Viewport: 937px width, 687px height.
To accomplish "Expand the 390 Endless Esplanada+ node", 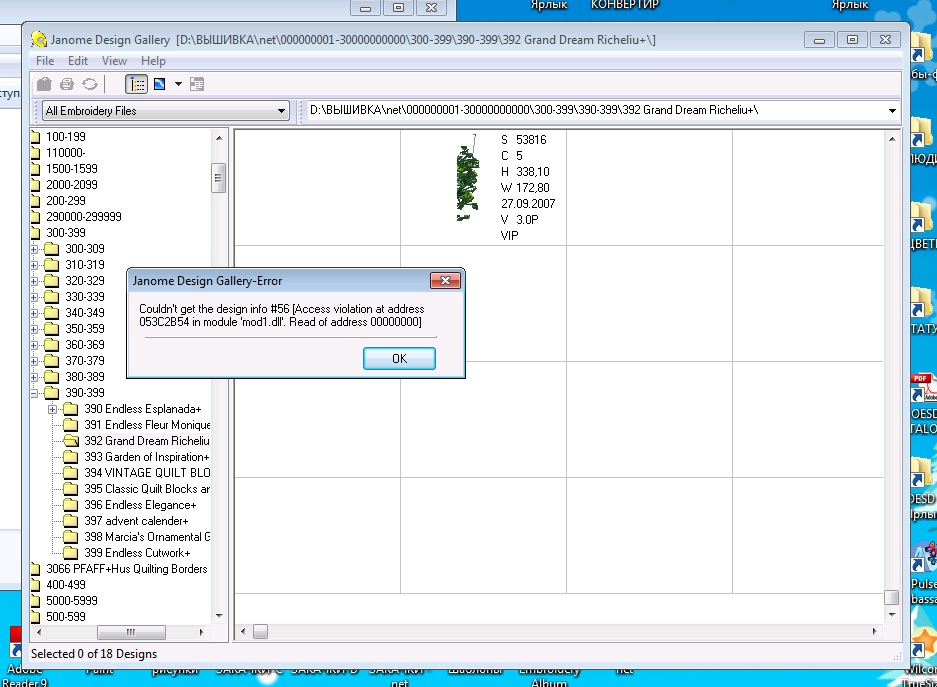I will coord(53,409).
